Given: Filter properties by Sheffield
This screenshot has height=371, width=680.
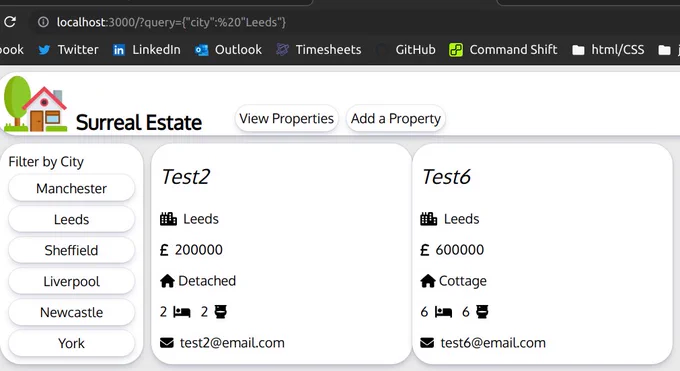Looking at the screenshot, I should 72,250.
